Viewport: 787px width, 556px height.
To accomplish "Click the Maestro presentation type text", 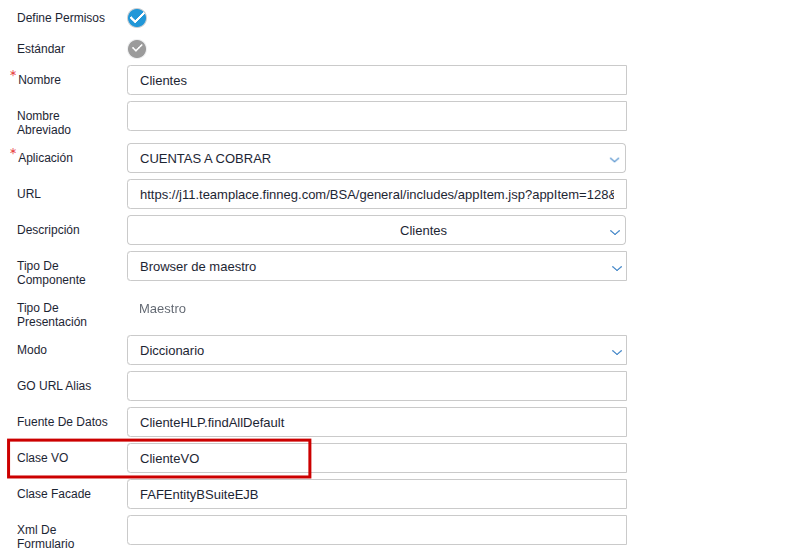I will (163, 309).
